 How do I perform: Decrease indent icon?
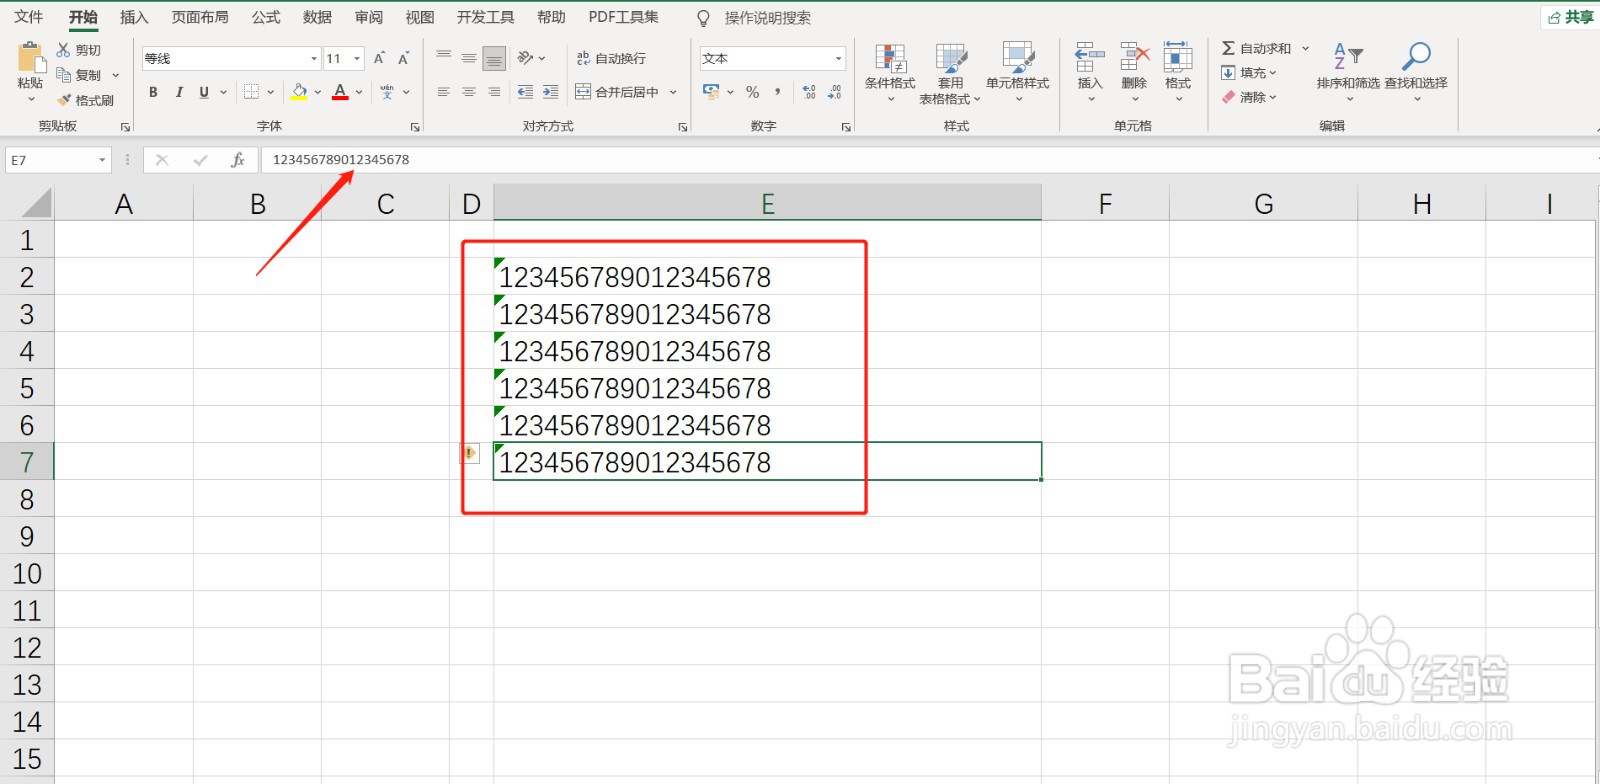pyautogui.click(x=525, y=92)
